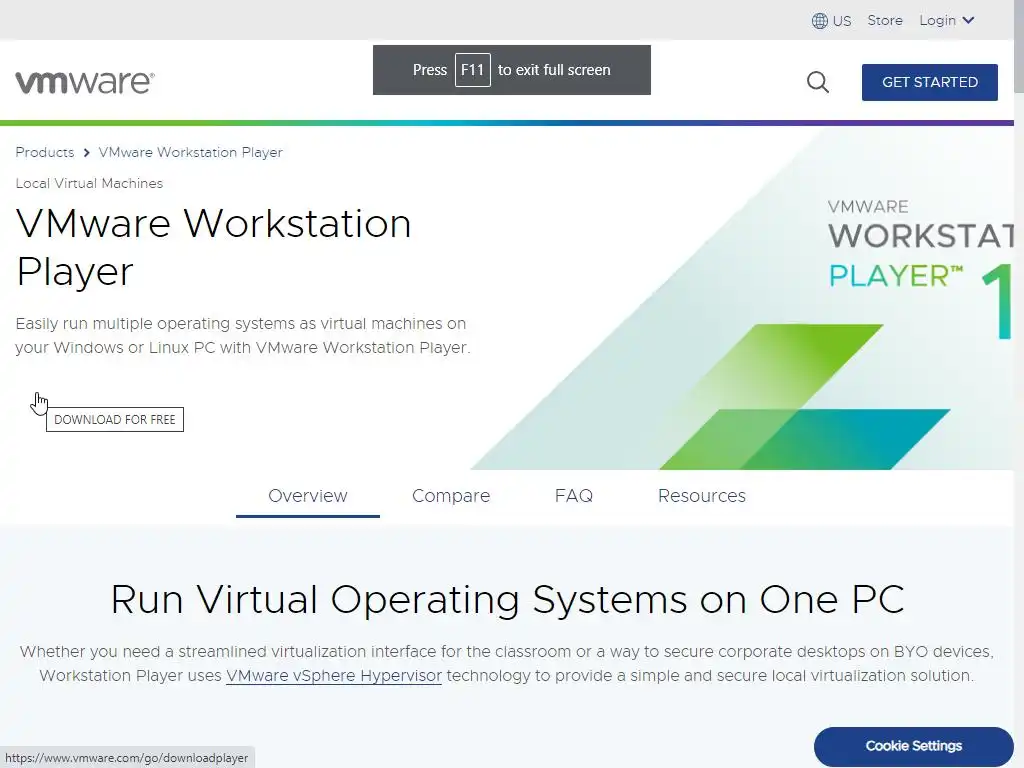Follow the VMware vSphere Hypervisor link
This screenshot has height=768, width=1024.
[x=334, y=675]
